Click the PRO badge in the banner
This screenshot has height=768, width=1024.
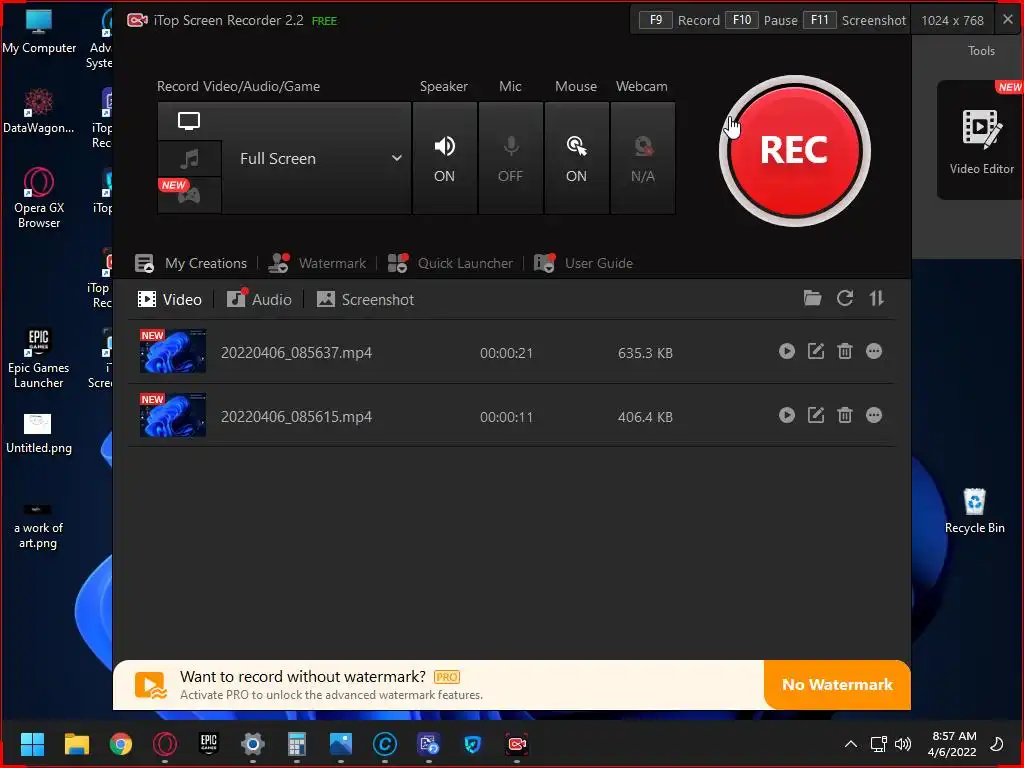tap(447, 677)
